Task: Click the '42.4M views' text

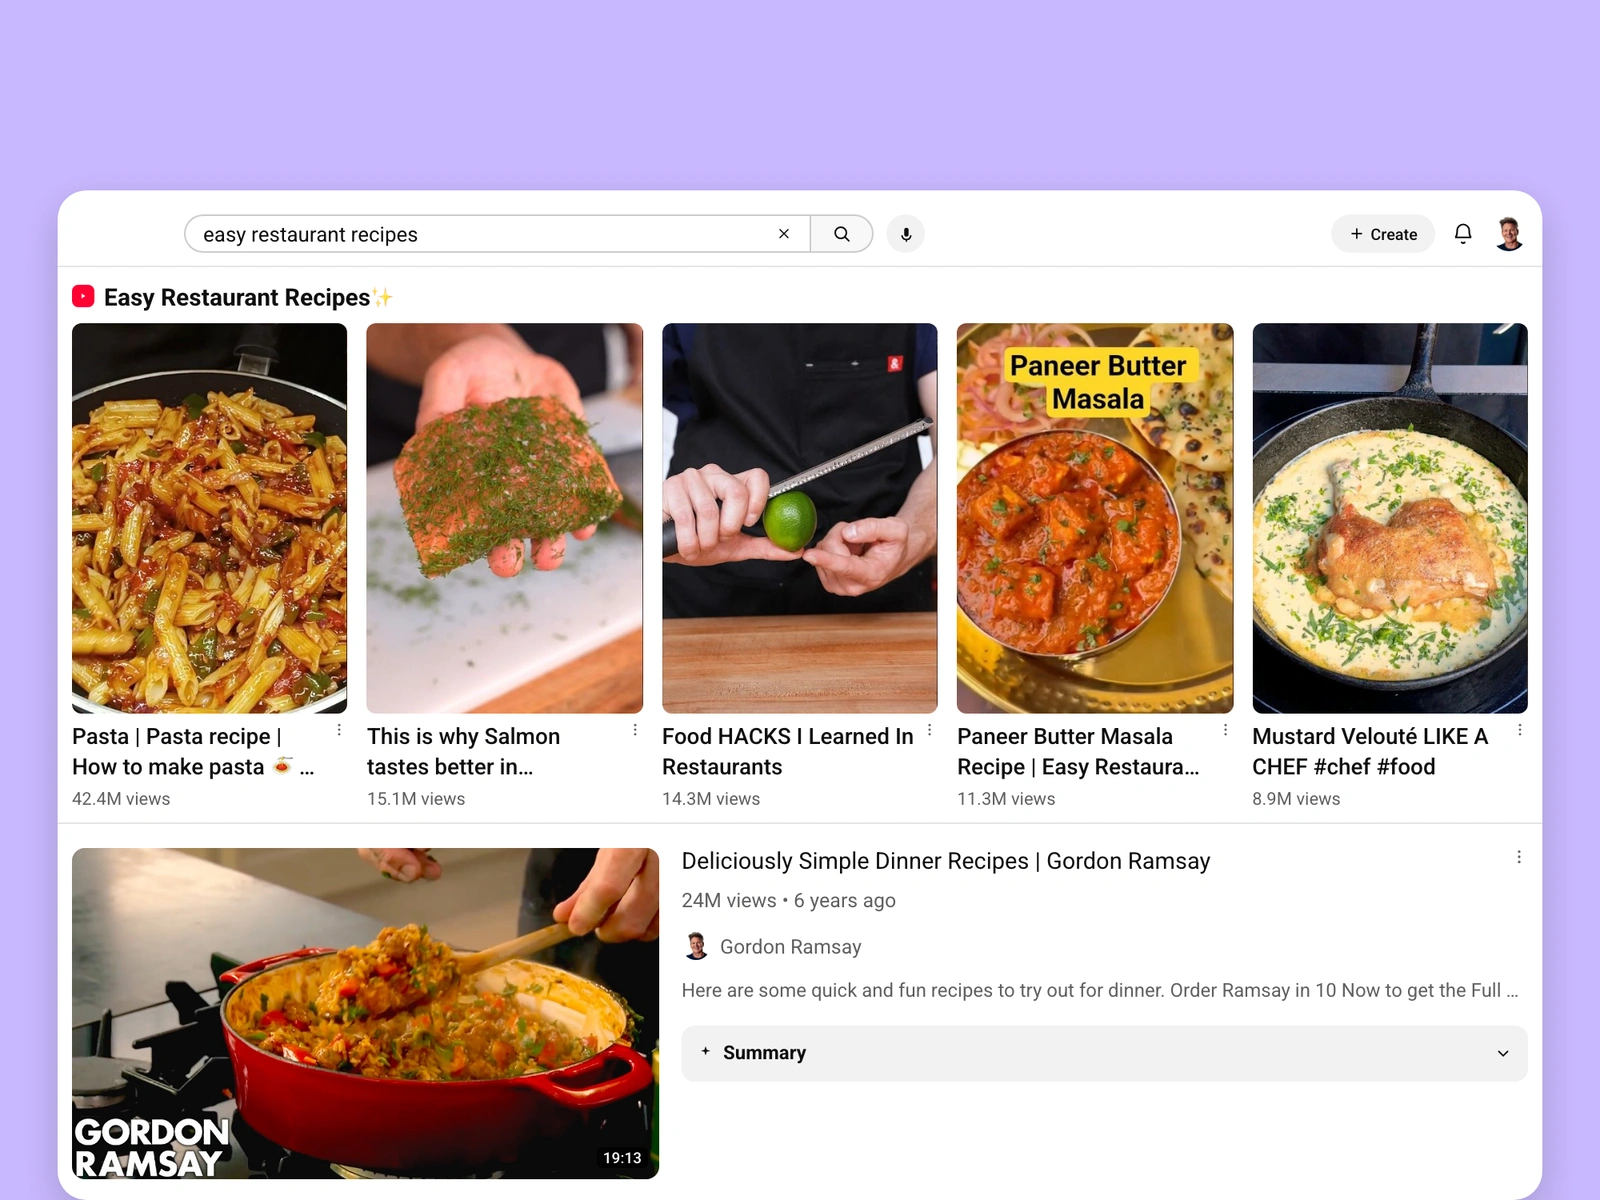Action: [121, 799]
